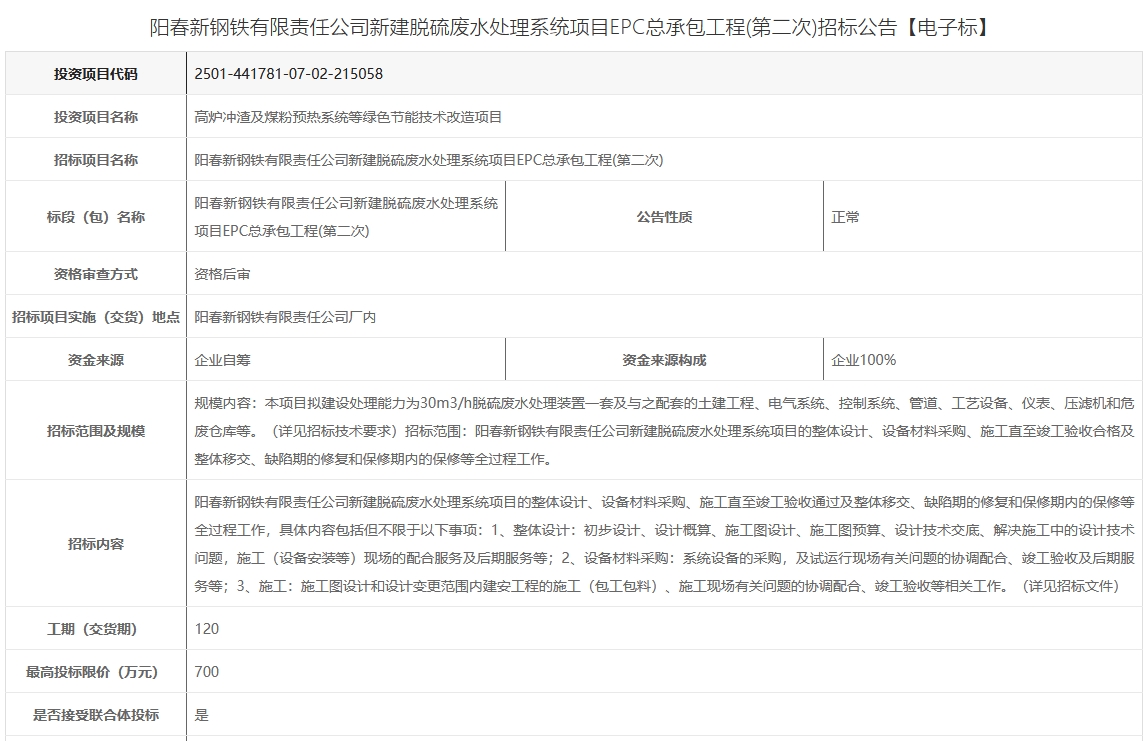Viewport: 1148px width, 741px height.
Task: Select the duration value 120
Action: pos(206,629)
